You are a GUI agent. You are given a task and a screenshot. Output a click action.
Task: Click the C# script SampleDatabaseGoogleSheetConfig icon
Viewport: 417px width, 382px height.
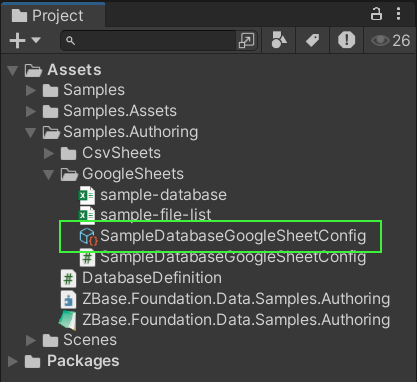coord(87,258)
